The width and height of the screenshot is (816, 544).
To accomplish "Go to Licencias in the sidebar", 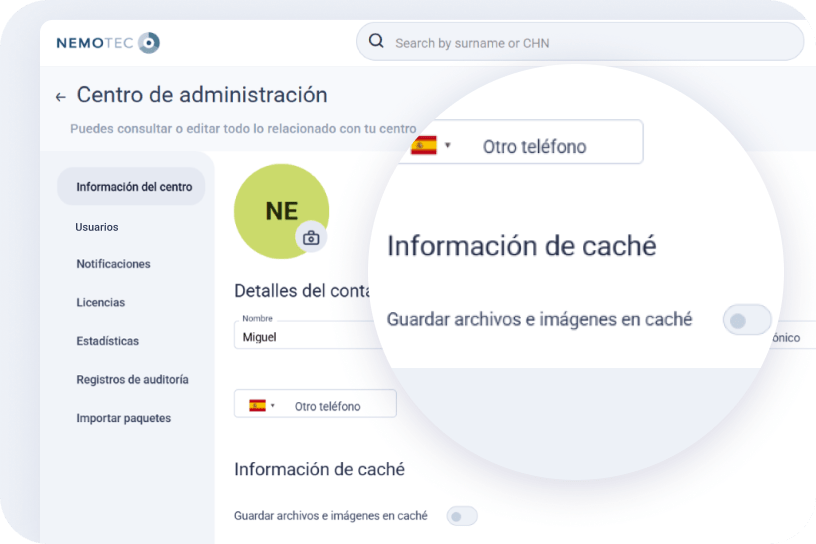I will coord(100,302).
